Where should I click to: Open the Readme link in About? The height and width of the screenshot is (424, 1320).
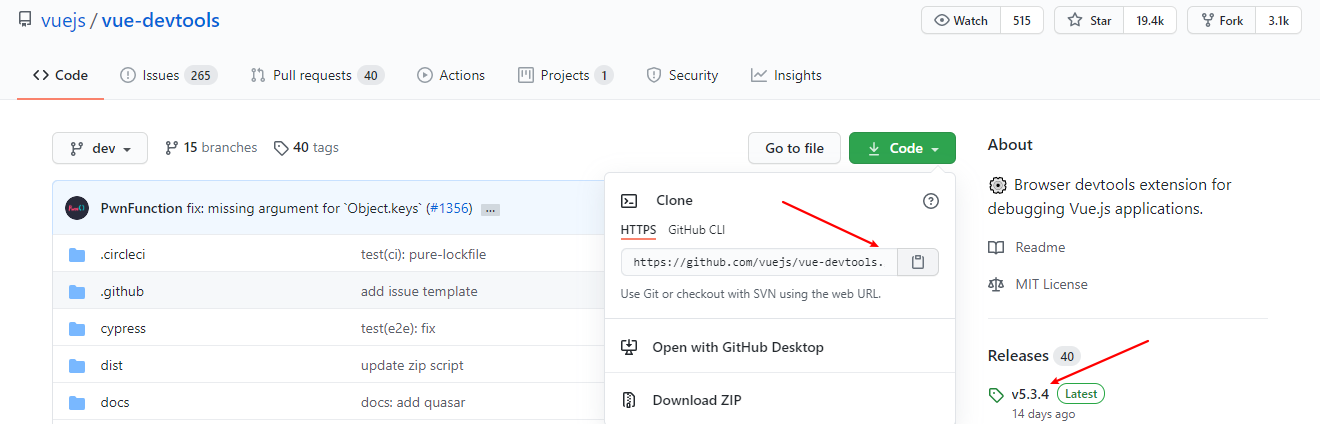pos(1040,247)
